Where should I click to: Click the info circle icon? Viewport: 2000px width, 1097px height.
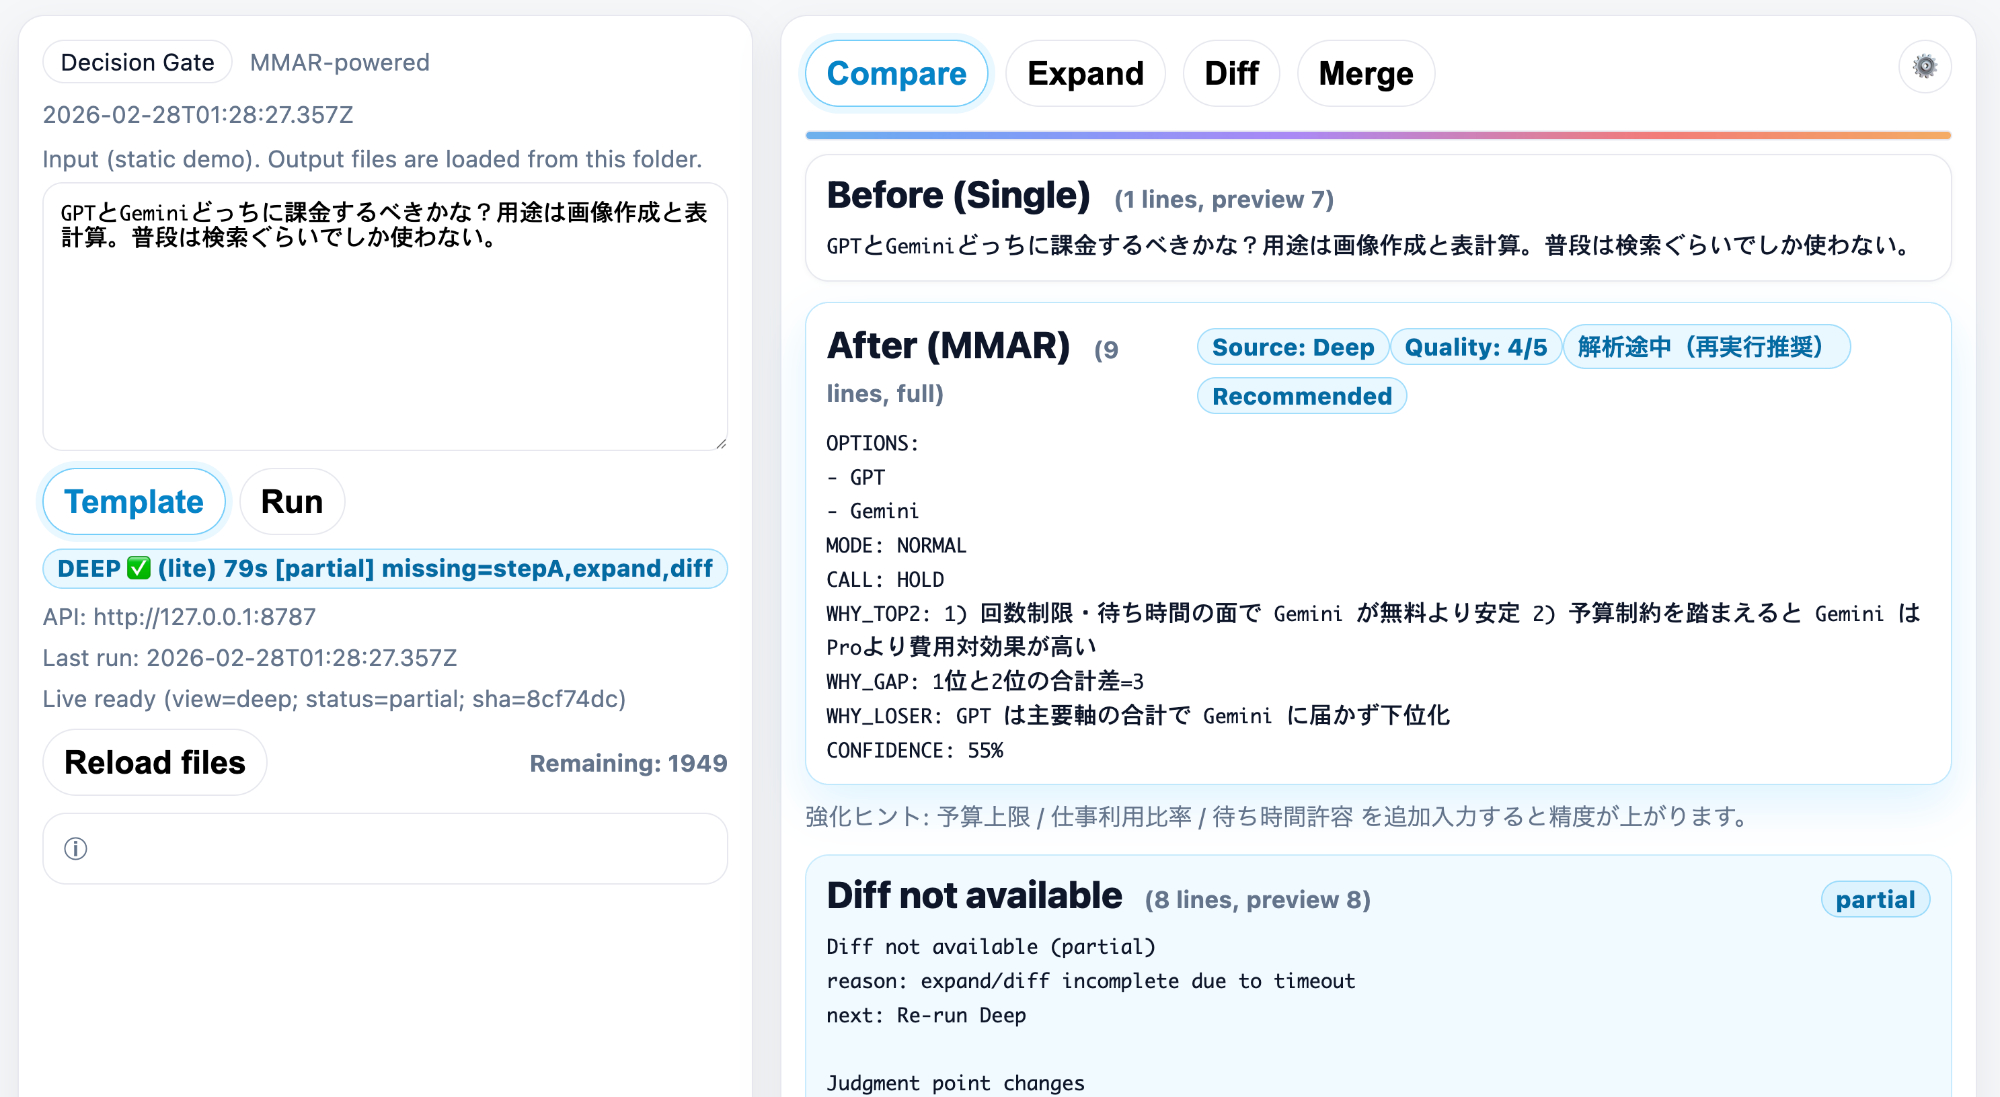click(76, 849)
